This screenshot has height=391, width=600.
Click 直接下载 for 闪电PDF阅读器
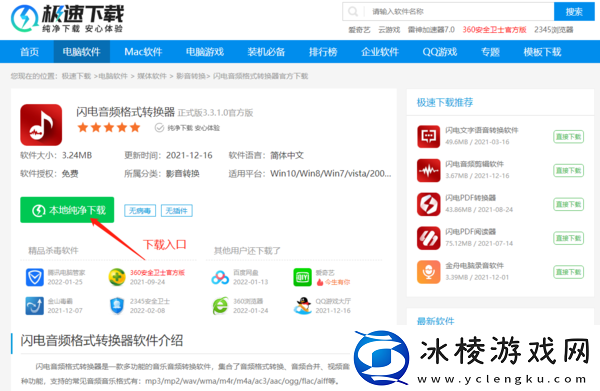click(568, 238)
